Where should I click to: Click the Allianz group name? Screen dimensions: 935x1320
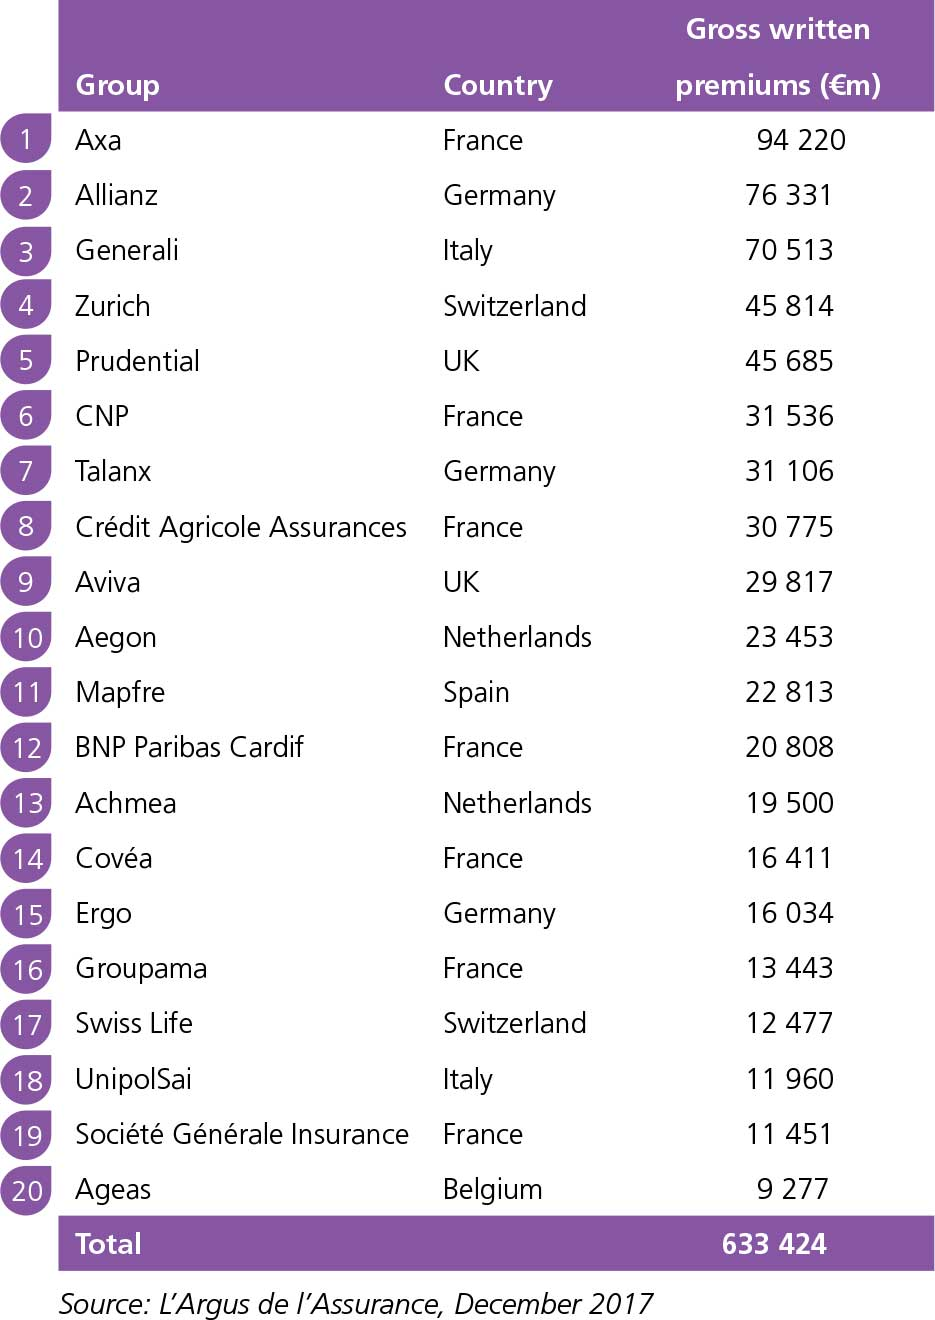pyautogui.click(x=116, y=195)
